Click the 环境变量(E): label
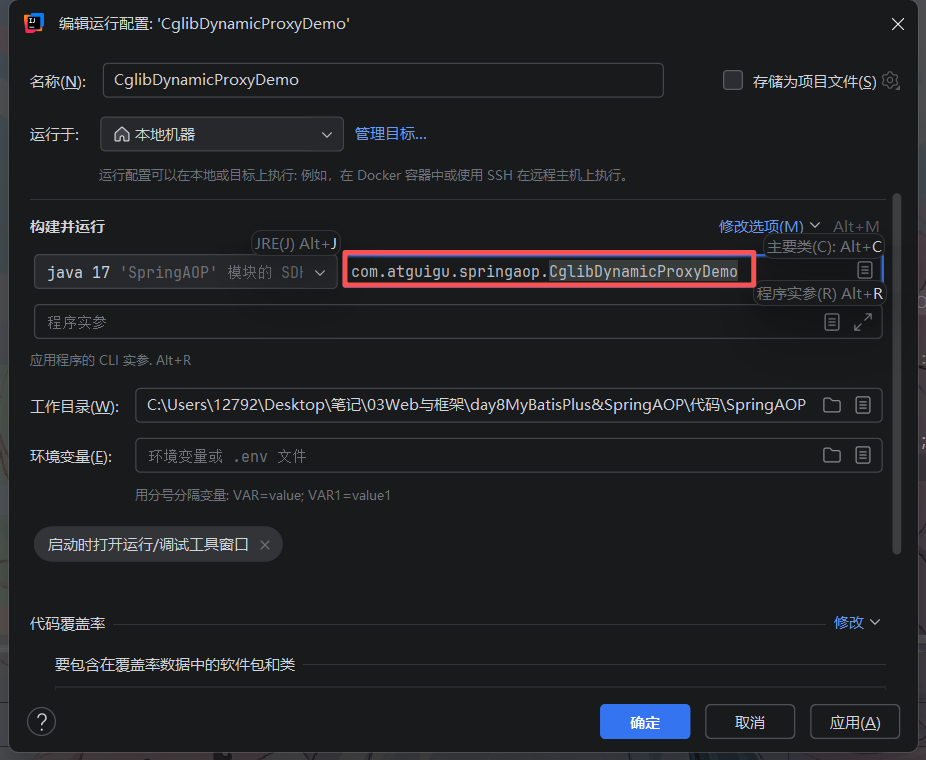 pyautogui.click(x=71, y=456)
